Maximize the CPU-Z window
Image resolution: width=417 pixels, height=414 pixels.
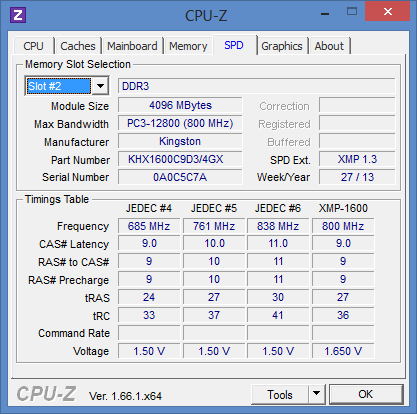[x=352, y=12]
